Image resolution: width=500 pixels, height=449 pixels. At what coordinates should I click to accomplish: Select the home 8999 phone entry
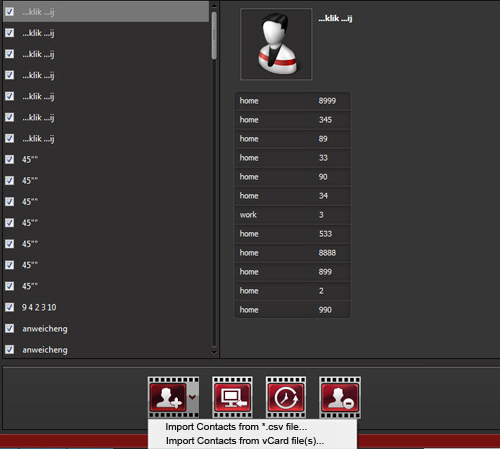click(x=292, y=101)
